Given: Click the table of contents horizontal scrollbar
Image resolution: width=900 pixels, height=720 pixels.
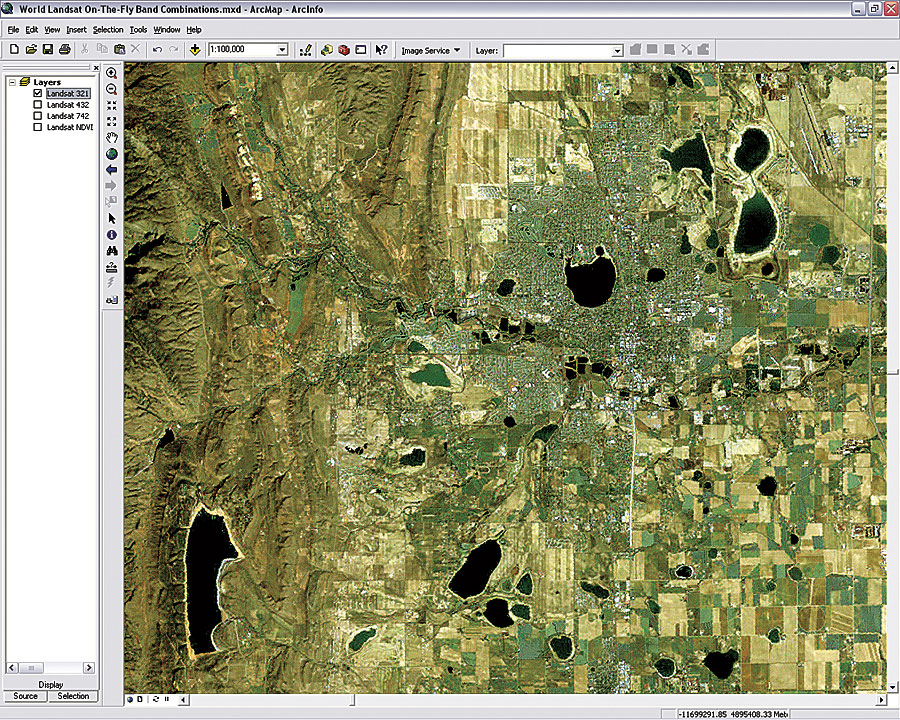Looking at the screenshot, I should (50, 667).
